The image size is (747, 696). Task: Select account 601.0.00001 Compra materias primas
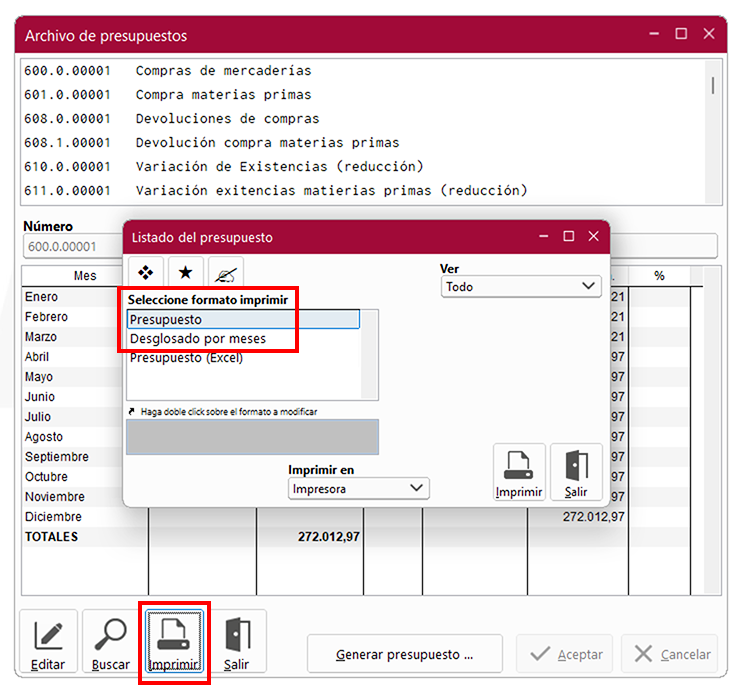tap(223, 95)
